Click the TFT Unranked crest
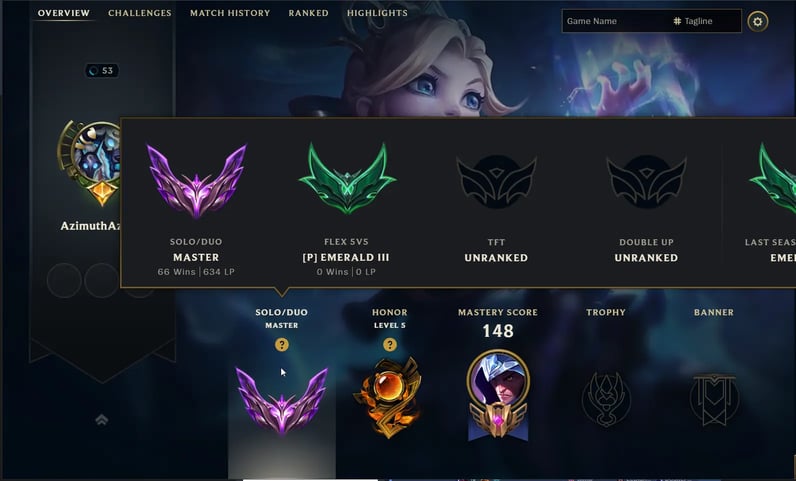 (x=496, y=182)
